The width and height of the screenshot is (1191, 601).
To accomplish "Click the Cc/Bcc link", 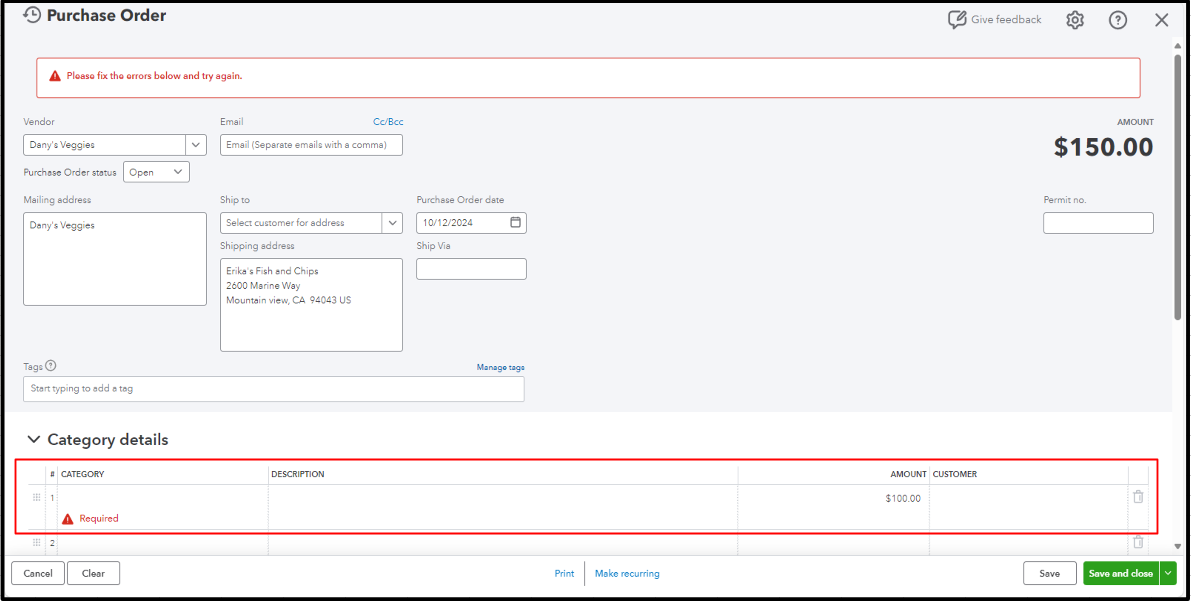I will (x=388, y=122).
